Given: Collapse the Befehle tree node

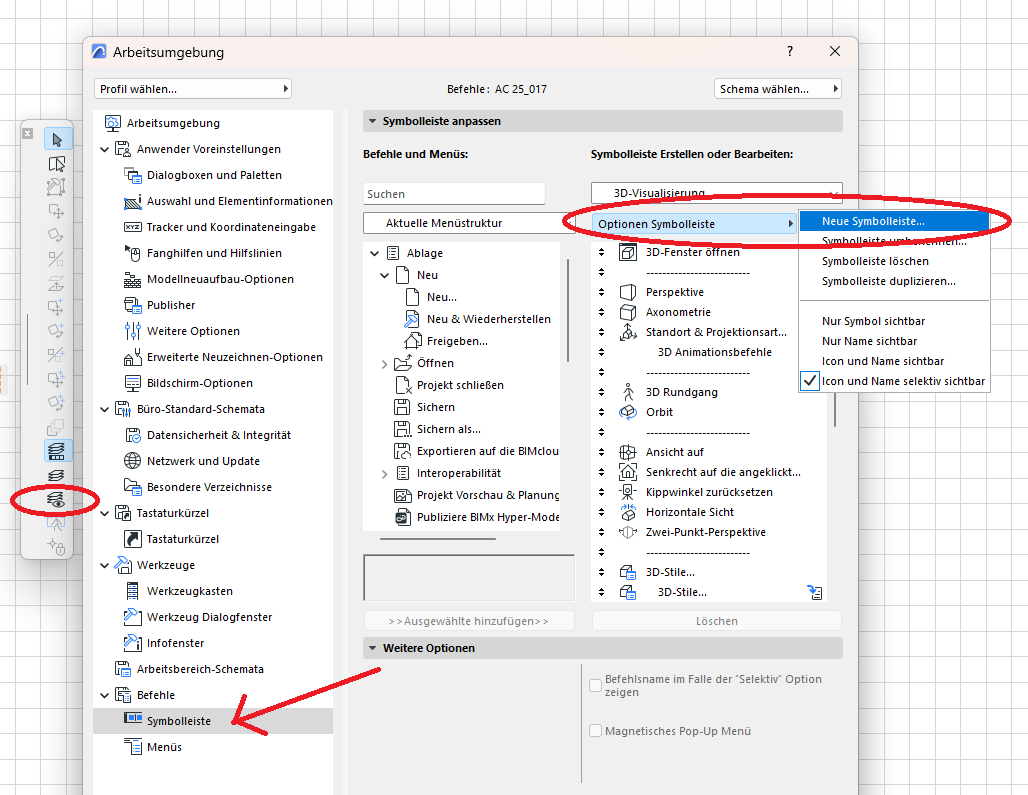Looking at the screenshot, I should pos(104,695).
